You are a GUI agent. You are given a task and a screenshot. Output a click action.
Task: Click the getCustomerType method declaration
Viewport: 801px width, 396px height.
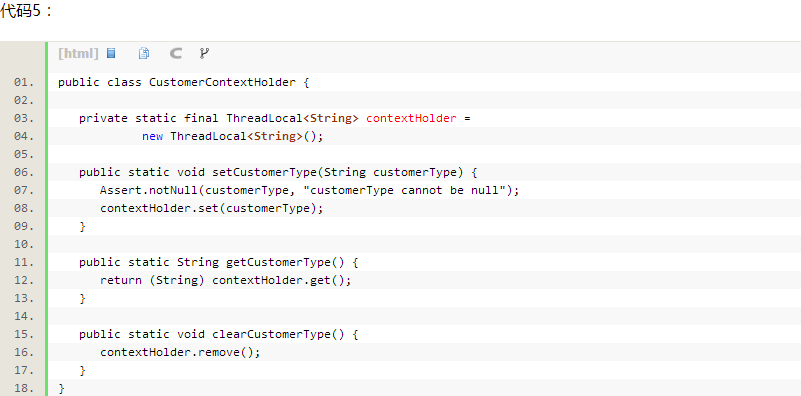(x=219, y=263)
